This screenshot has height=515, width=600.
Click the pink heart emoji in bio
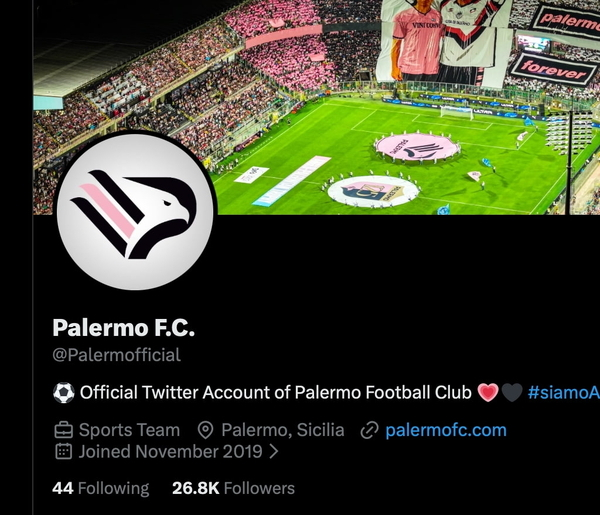tap(488, 393)
